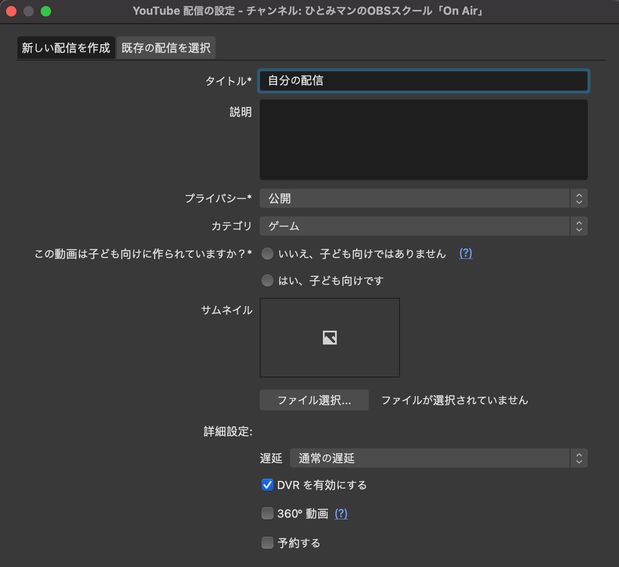Click the 詳細設定: section label
This screenshot has width=619, height=567.
tap(228, 432)
